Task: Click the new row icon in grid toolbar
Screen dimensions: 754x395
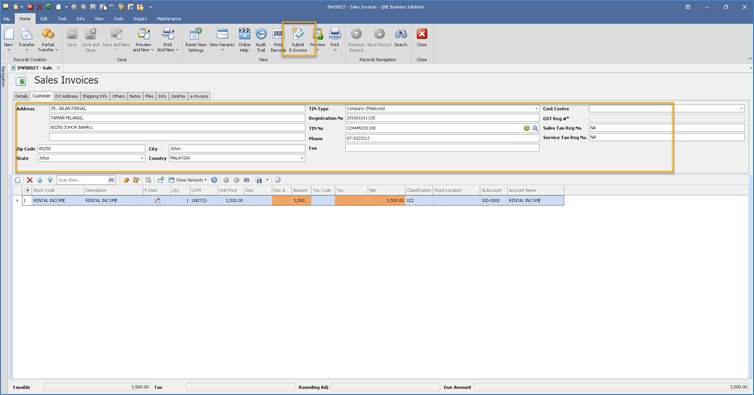Action: pos(18,180)
